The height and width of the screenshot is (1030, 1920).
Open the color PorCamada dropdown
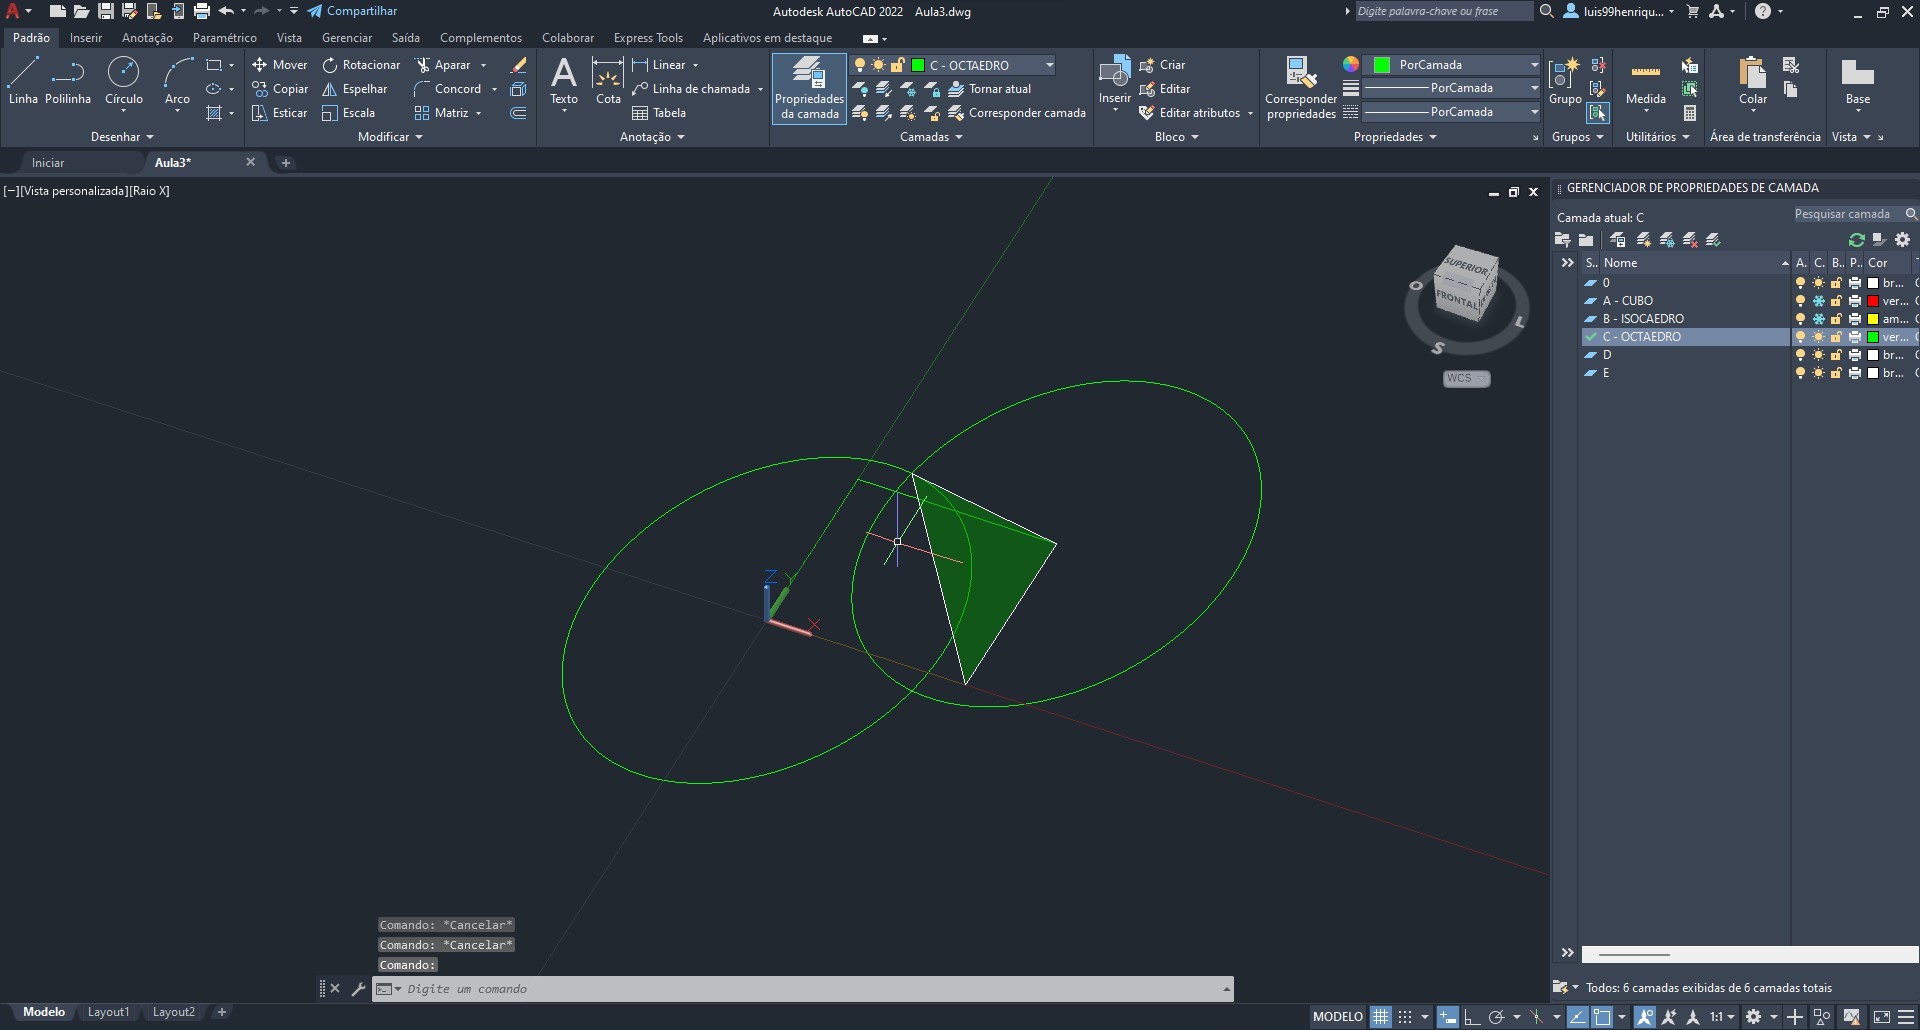tap(1453, 65)
